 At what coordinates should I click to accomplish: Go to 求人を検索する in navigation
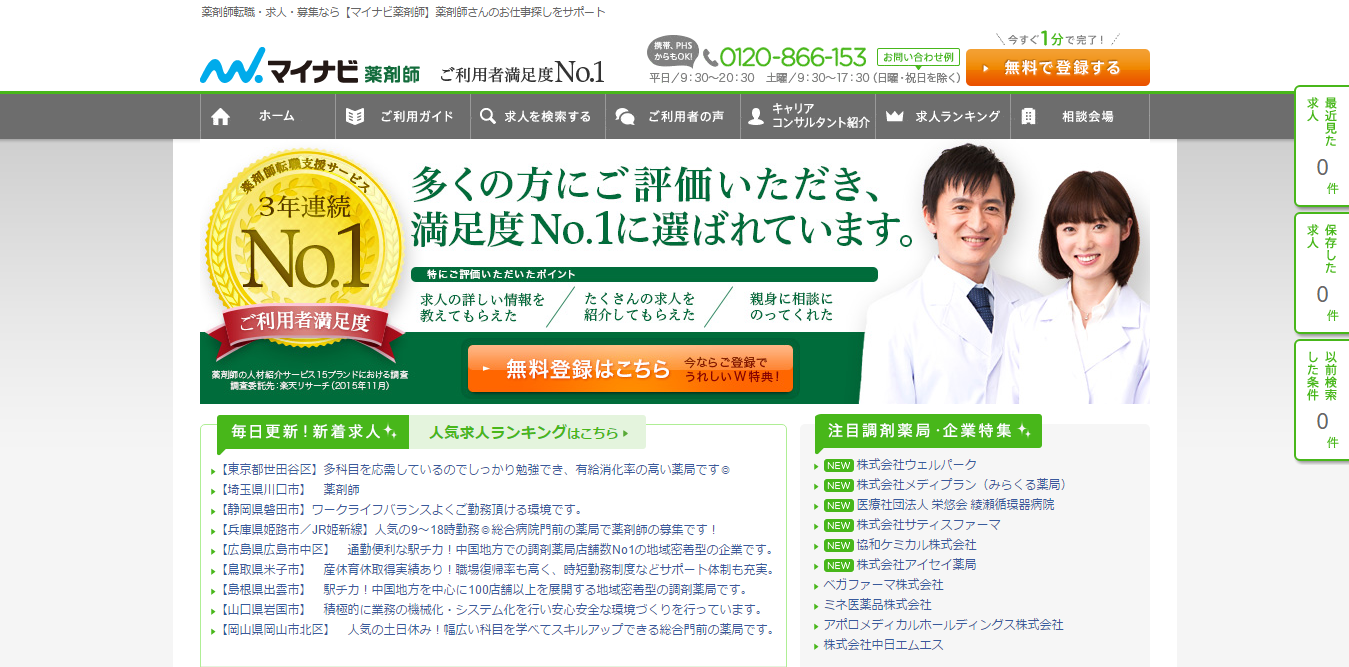(x=538, y=116)
